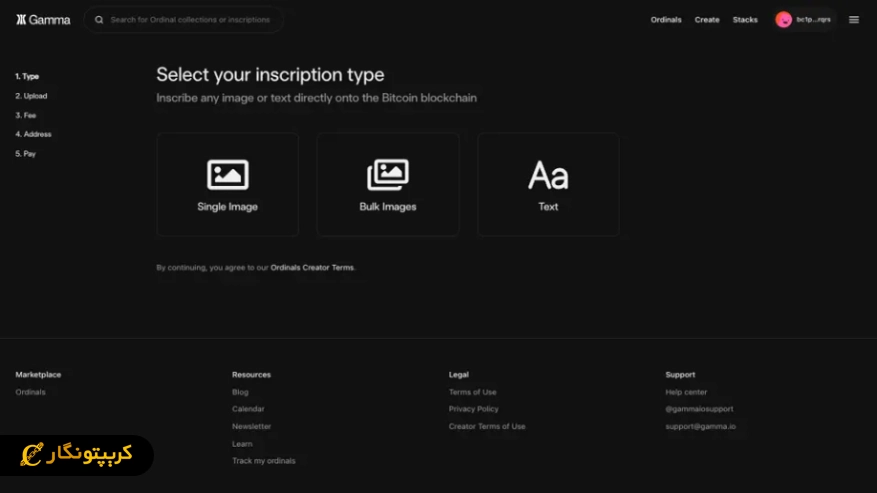Click the pink wallet avatar icon
Viewport: 877px width, 493px height.
(784, 20)
